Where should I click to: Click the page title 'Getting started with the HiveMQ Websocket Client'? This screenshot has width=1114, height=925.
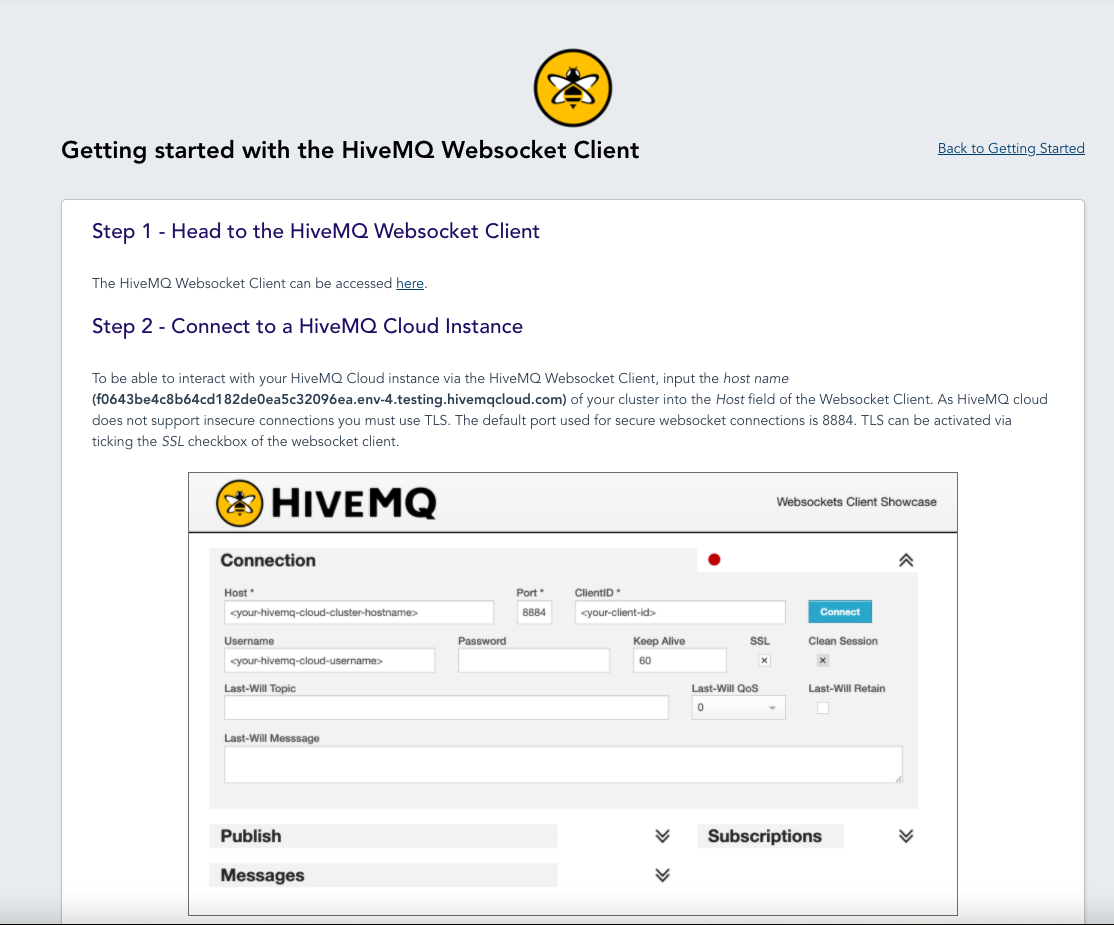350,150
